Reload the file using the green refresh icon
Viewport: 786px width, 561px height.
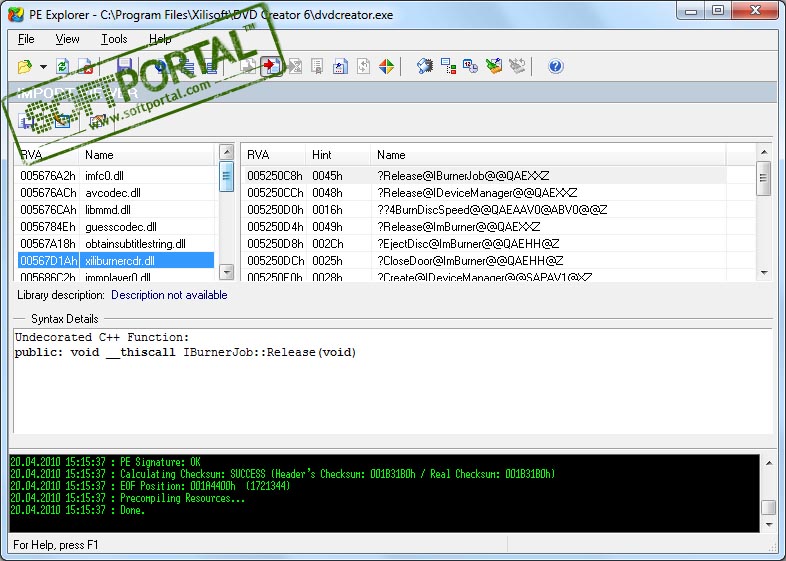tap(63, 66)
